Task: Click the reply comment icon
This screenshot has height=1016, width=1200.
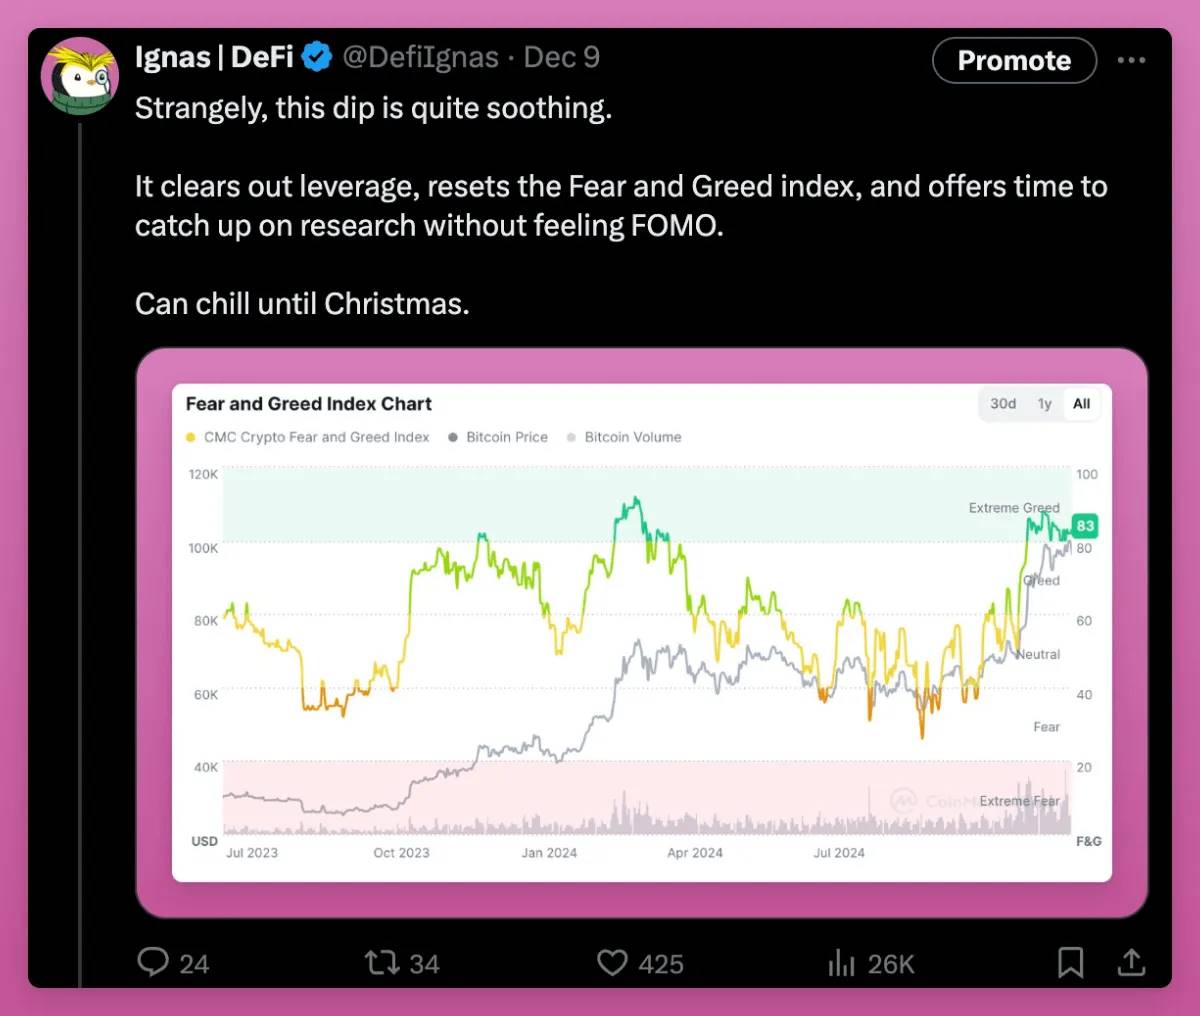Action: click(153, 962)
